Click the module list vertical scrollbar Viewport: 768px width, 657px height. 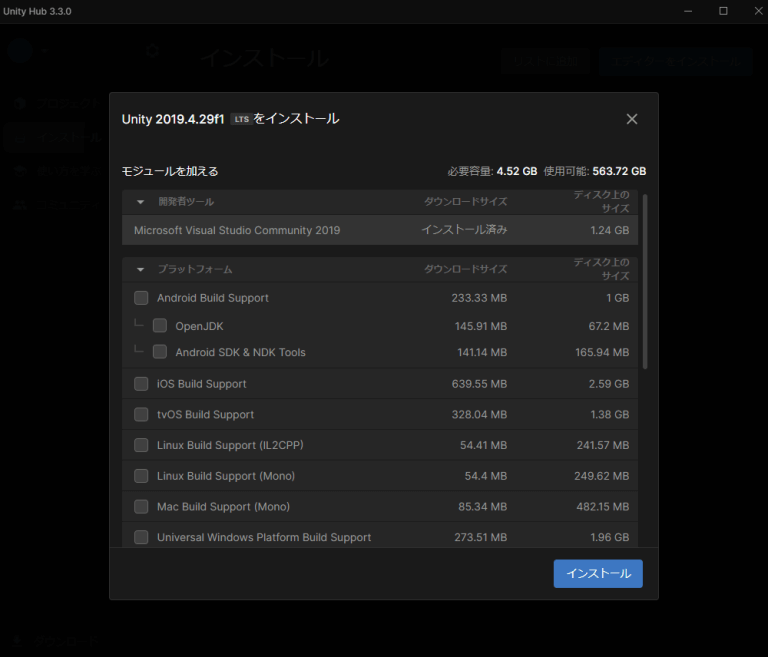pyautogui.click(x=645, y=280)
